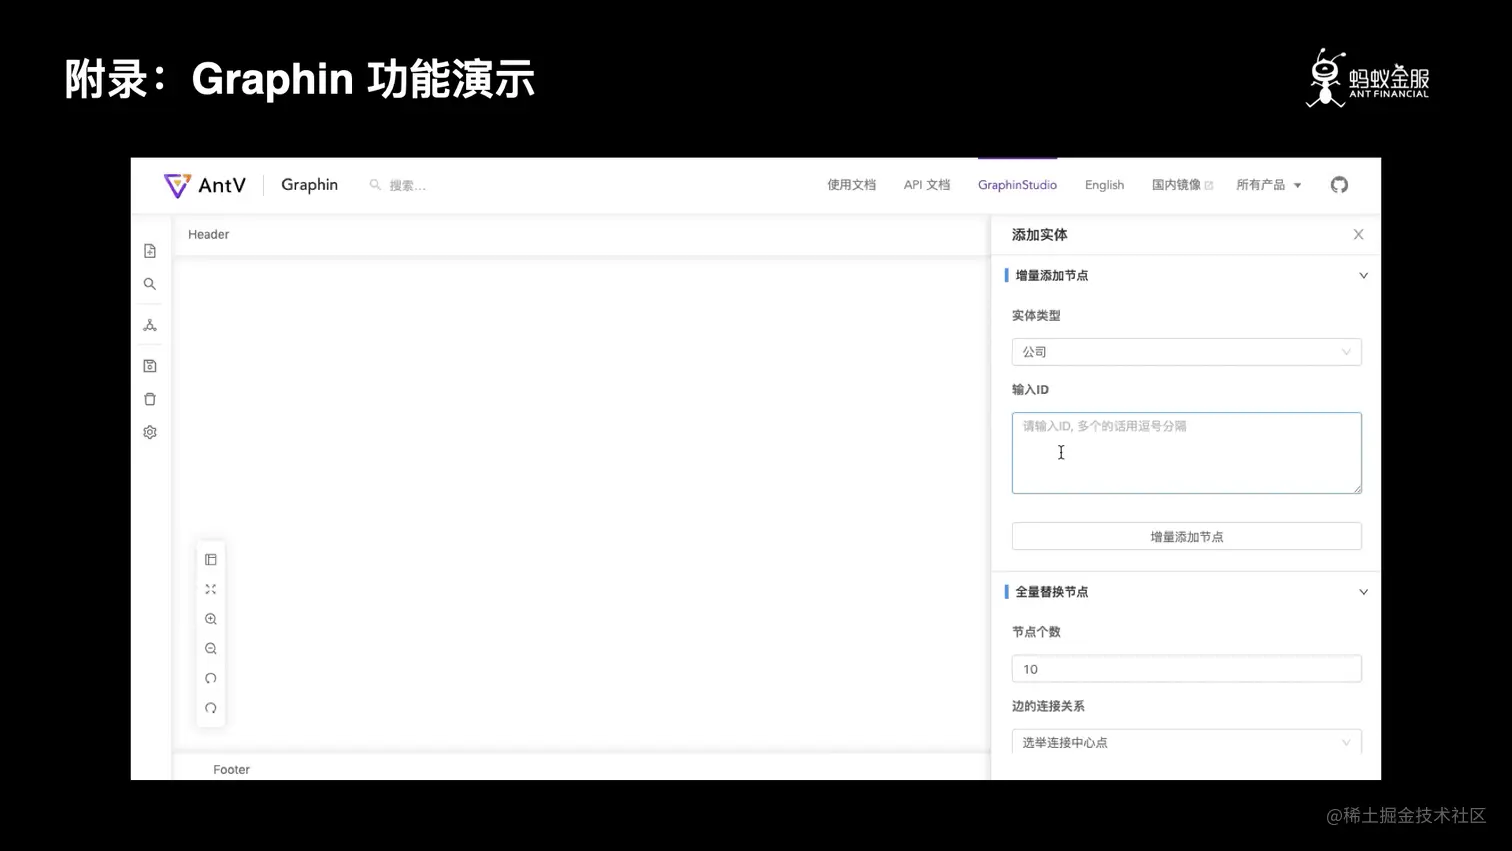
Task: Collapse the 增量添加节点 section
Action: click(1363, 275)
